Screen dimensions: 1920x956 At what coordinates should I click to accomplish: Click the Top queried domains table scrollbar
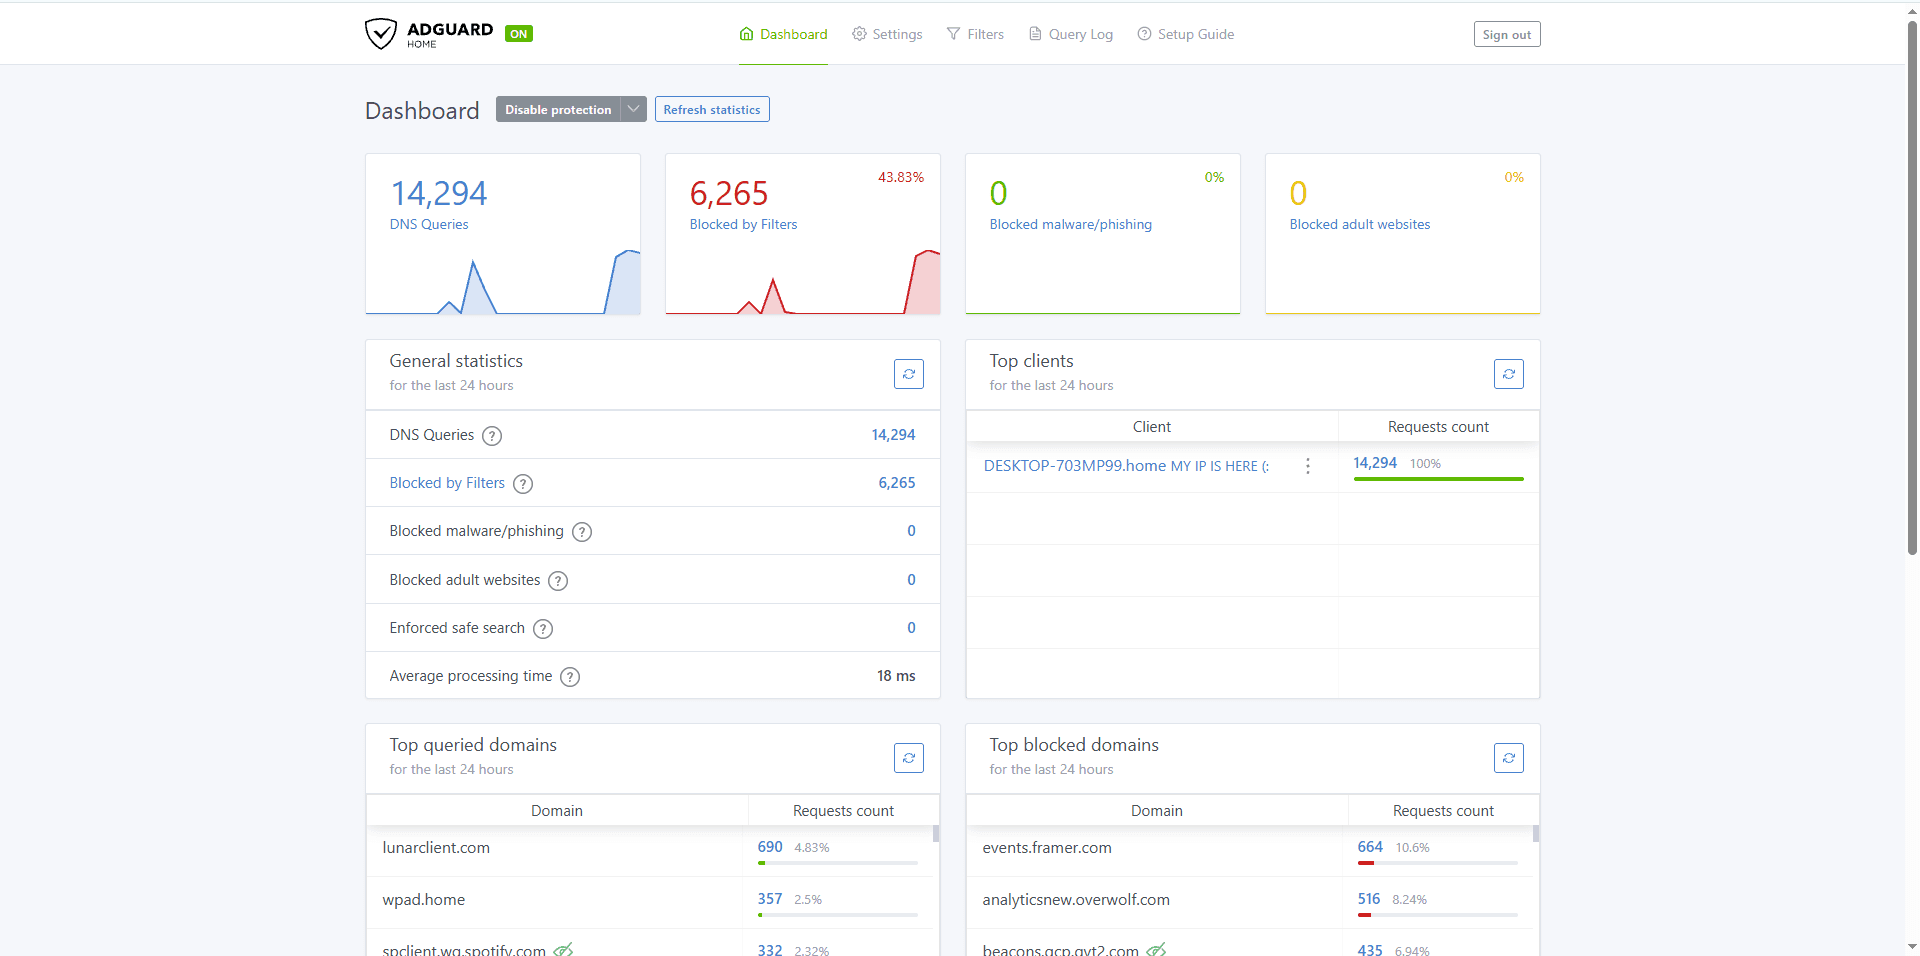click(936, 834)
